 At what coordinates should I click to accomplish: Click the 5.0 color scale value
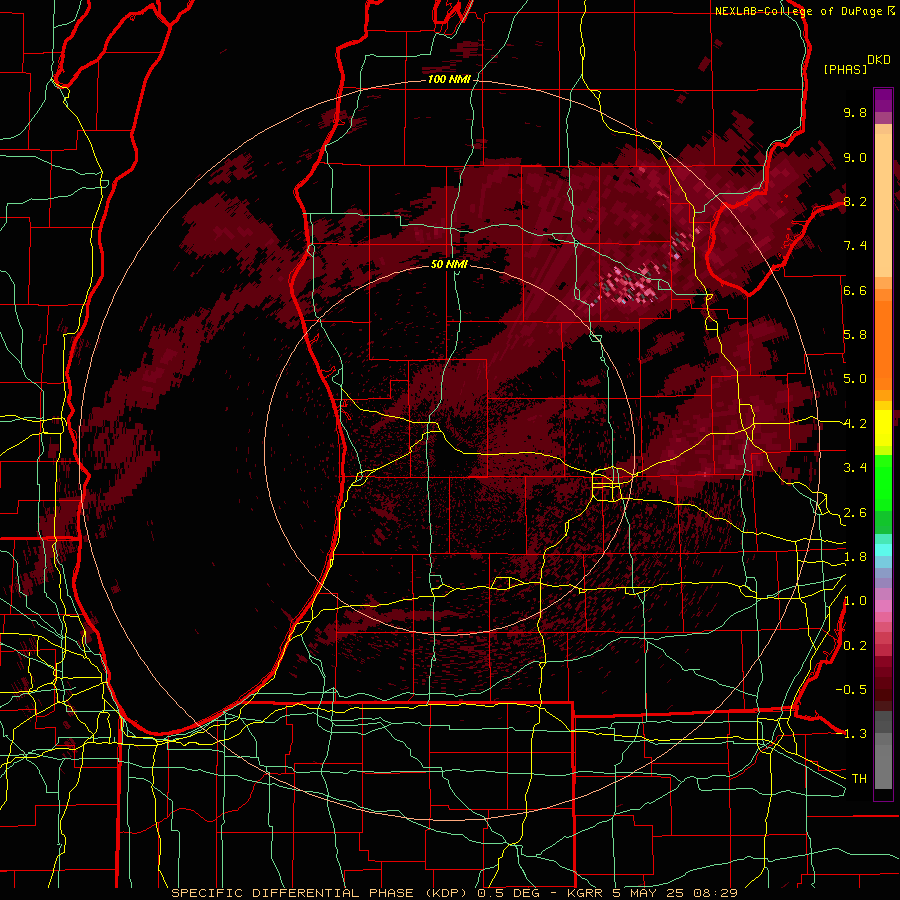(855, 379)
